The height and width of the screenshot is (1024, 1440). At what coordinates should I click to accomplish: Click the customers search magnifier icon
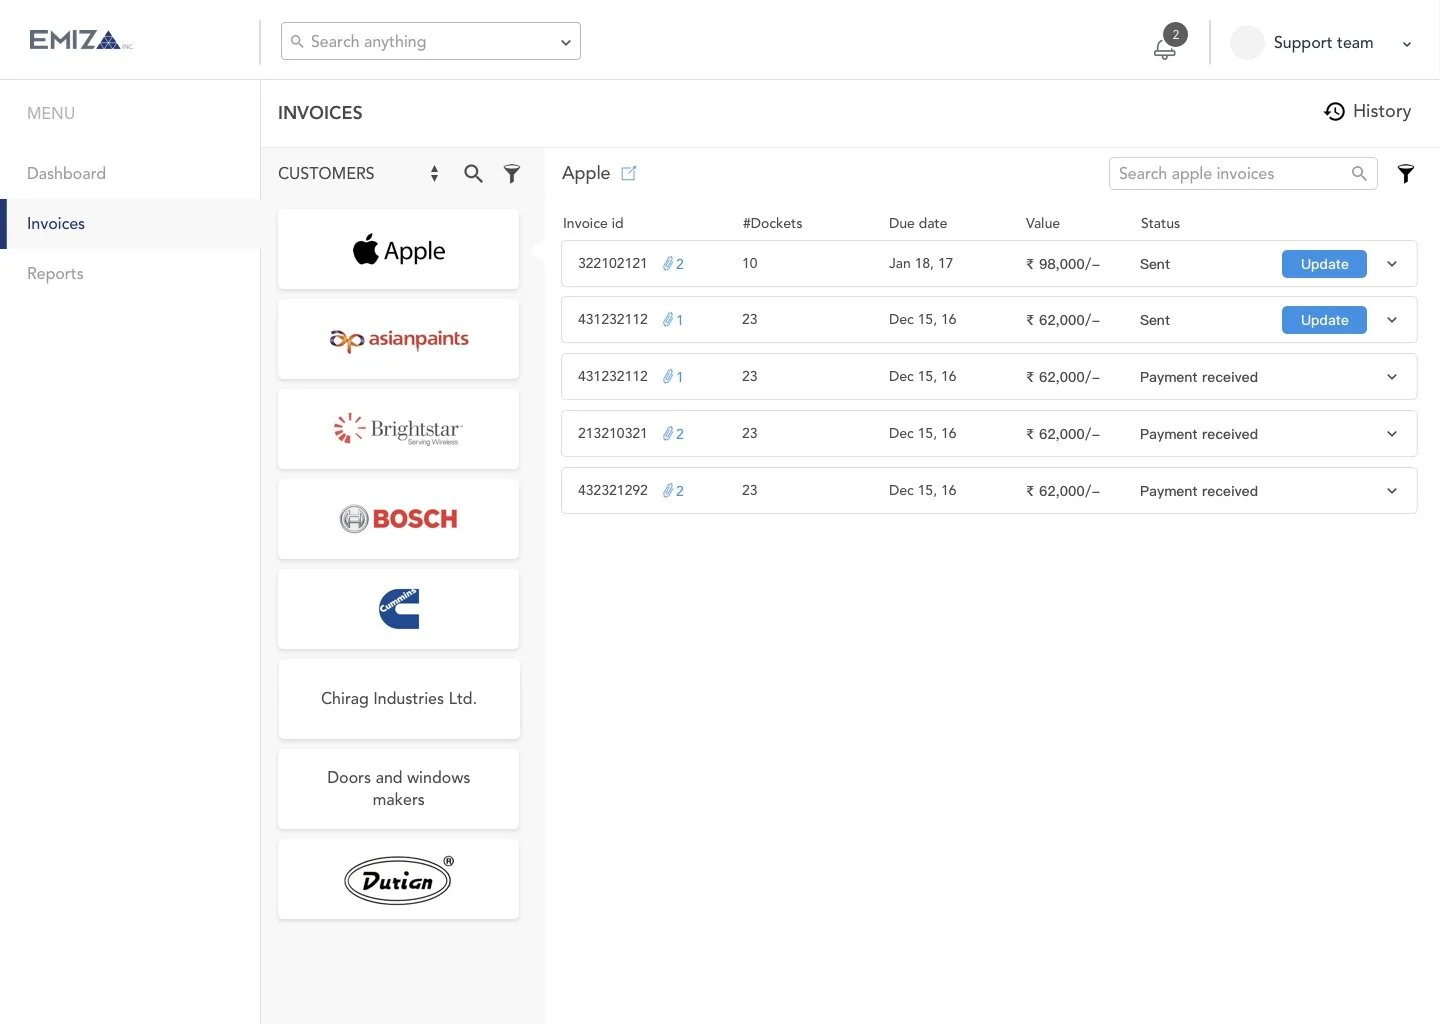(x=473, y=173)
